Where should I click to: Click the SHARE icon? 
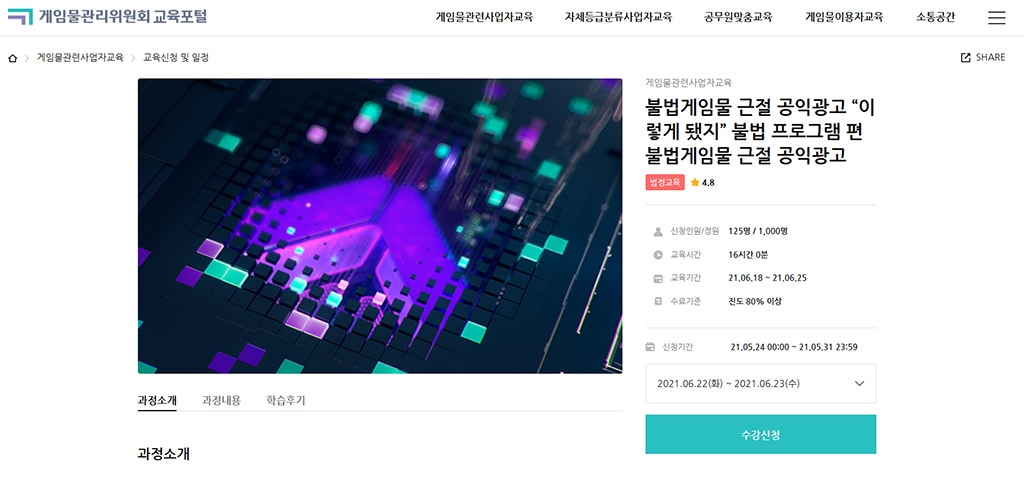(966, 57)
